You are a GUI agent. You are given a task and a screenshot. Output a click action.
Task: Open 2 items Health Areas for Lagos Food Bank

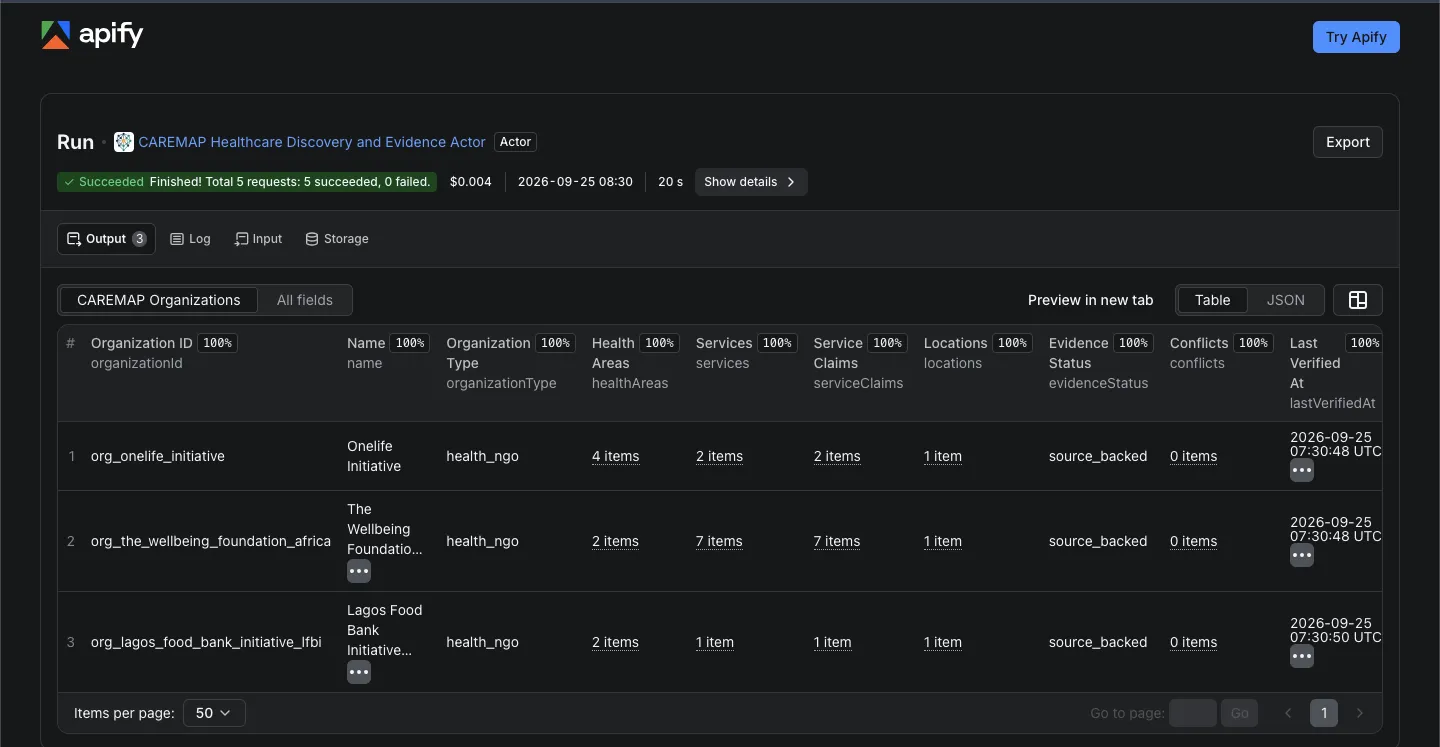pos(615,642)
